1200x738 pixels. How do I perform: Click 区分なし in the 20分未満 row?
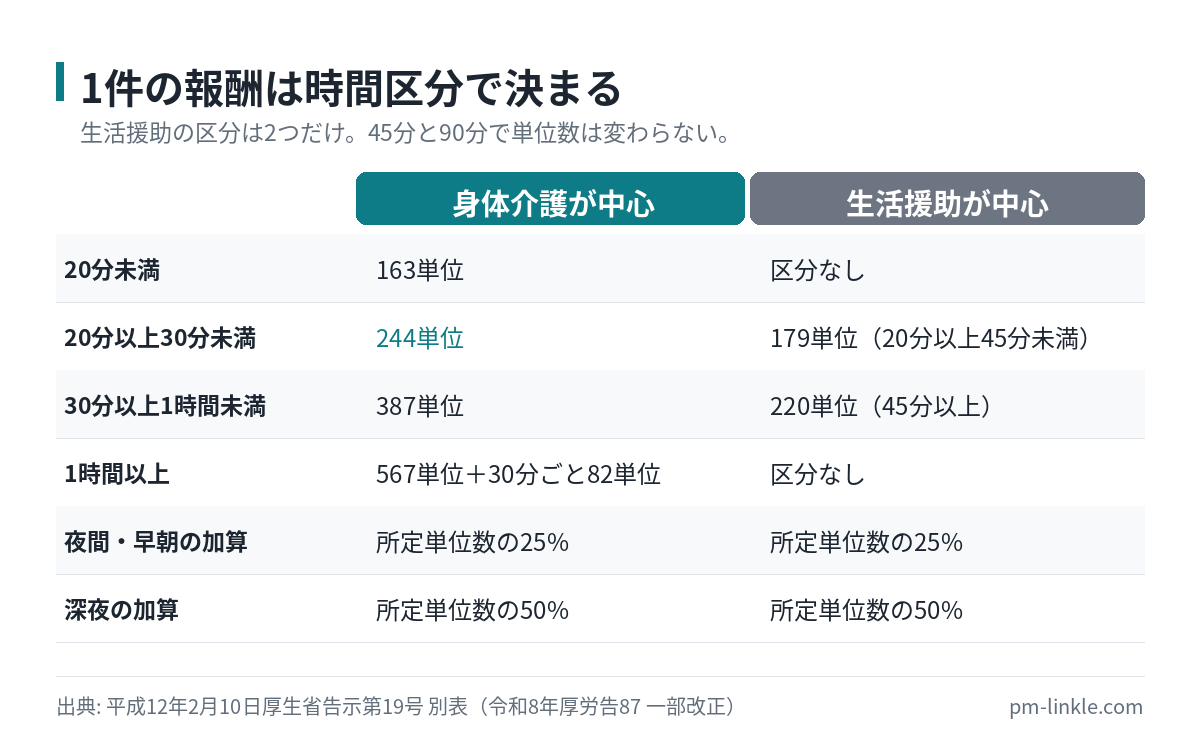(x=817, y=270)
